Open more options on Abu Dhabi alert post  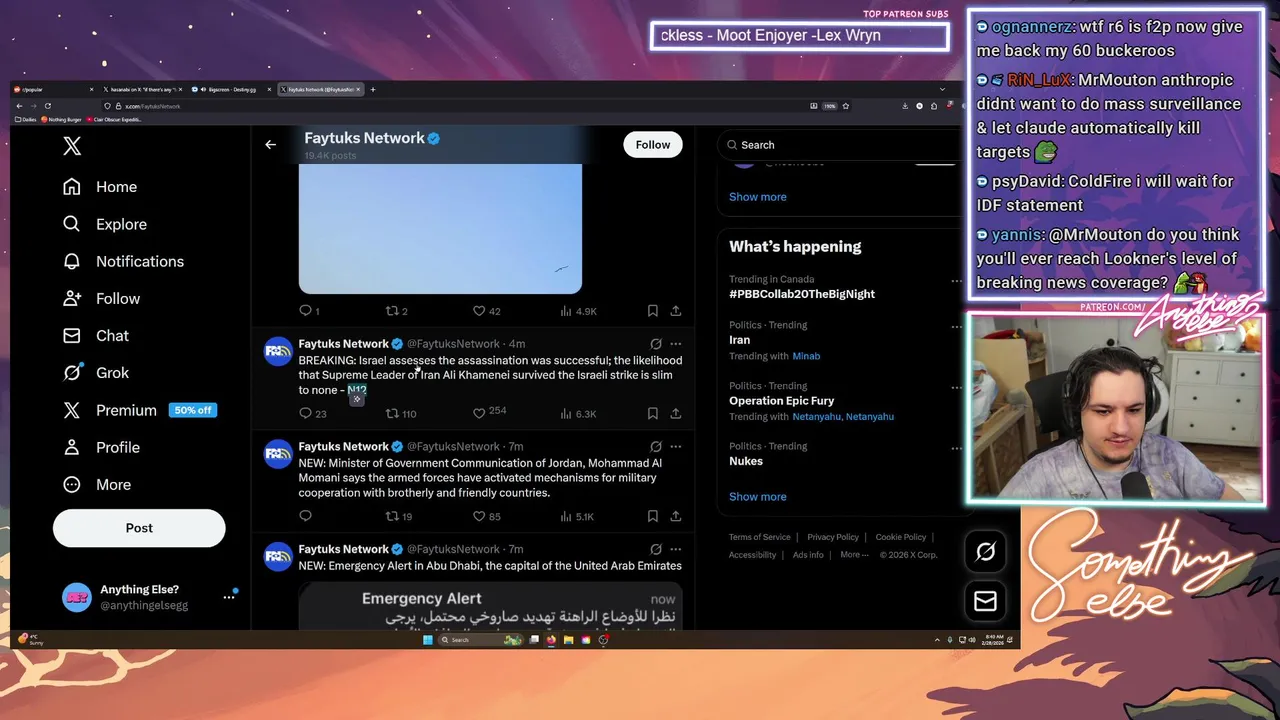pos(676,549)
